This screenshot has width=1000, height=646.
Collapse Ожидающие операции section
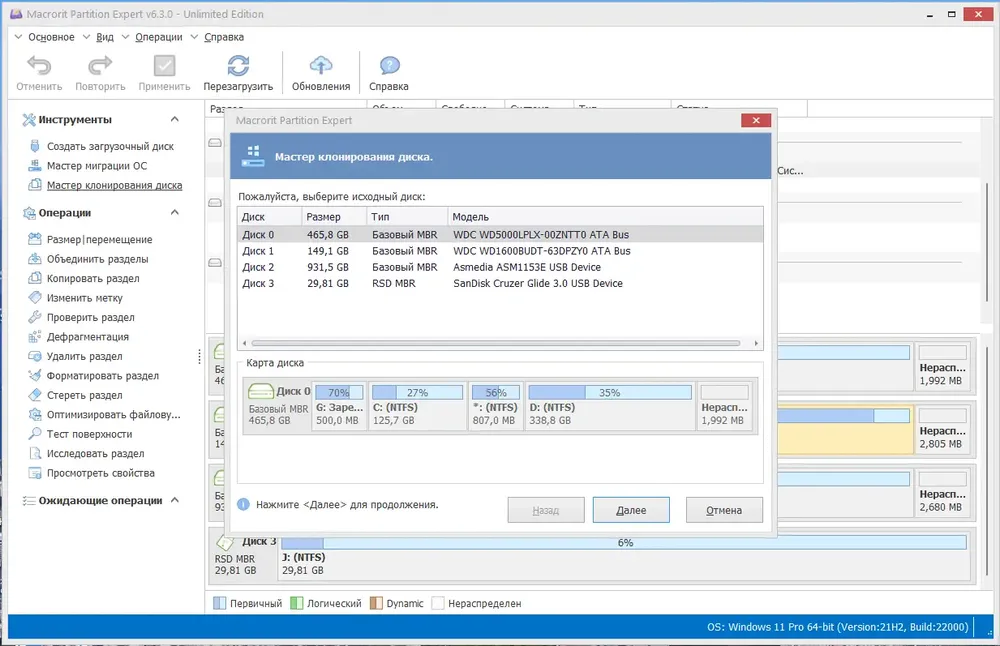(175, 500)
